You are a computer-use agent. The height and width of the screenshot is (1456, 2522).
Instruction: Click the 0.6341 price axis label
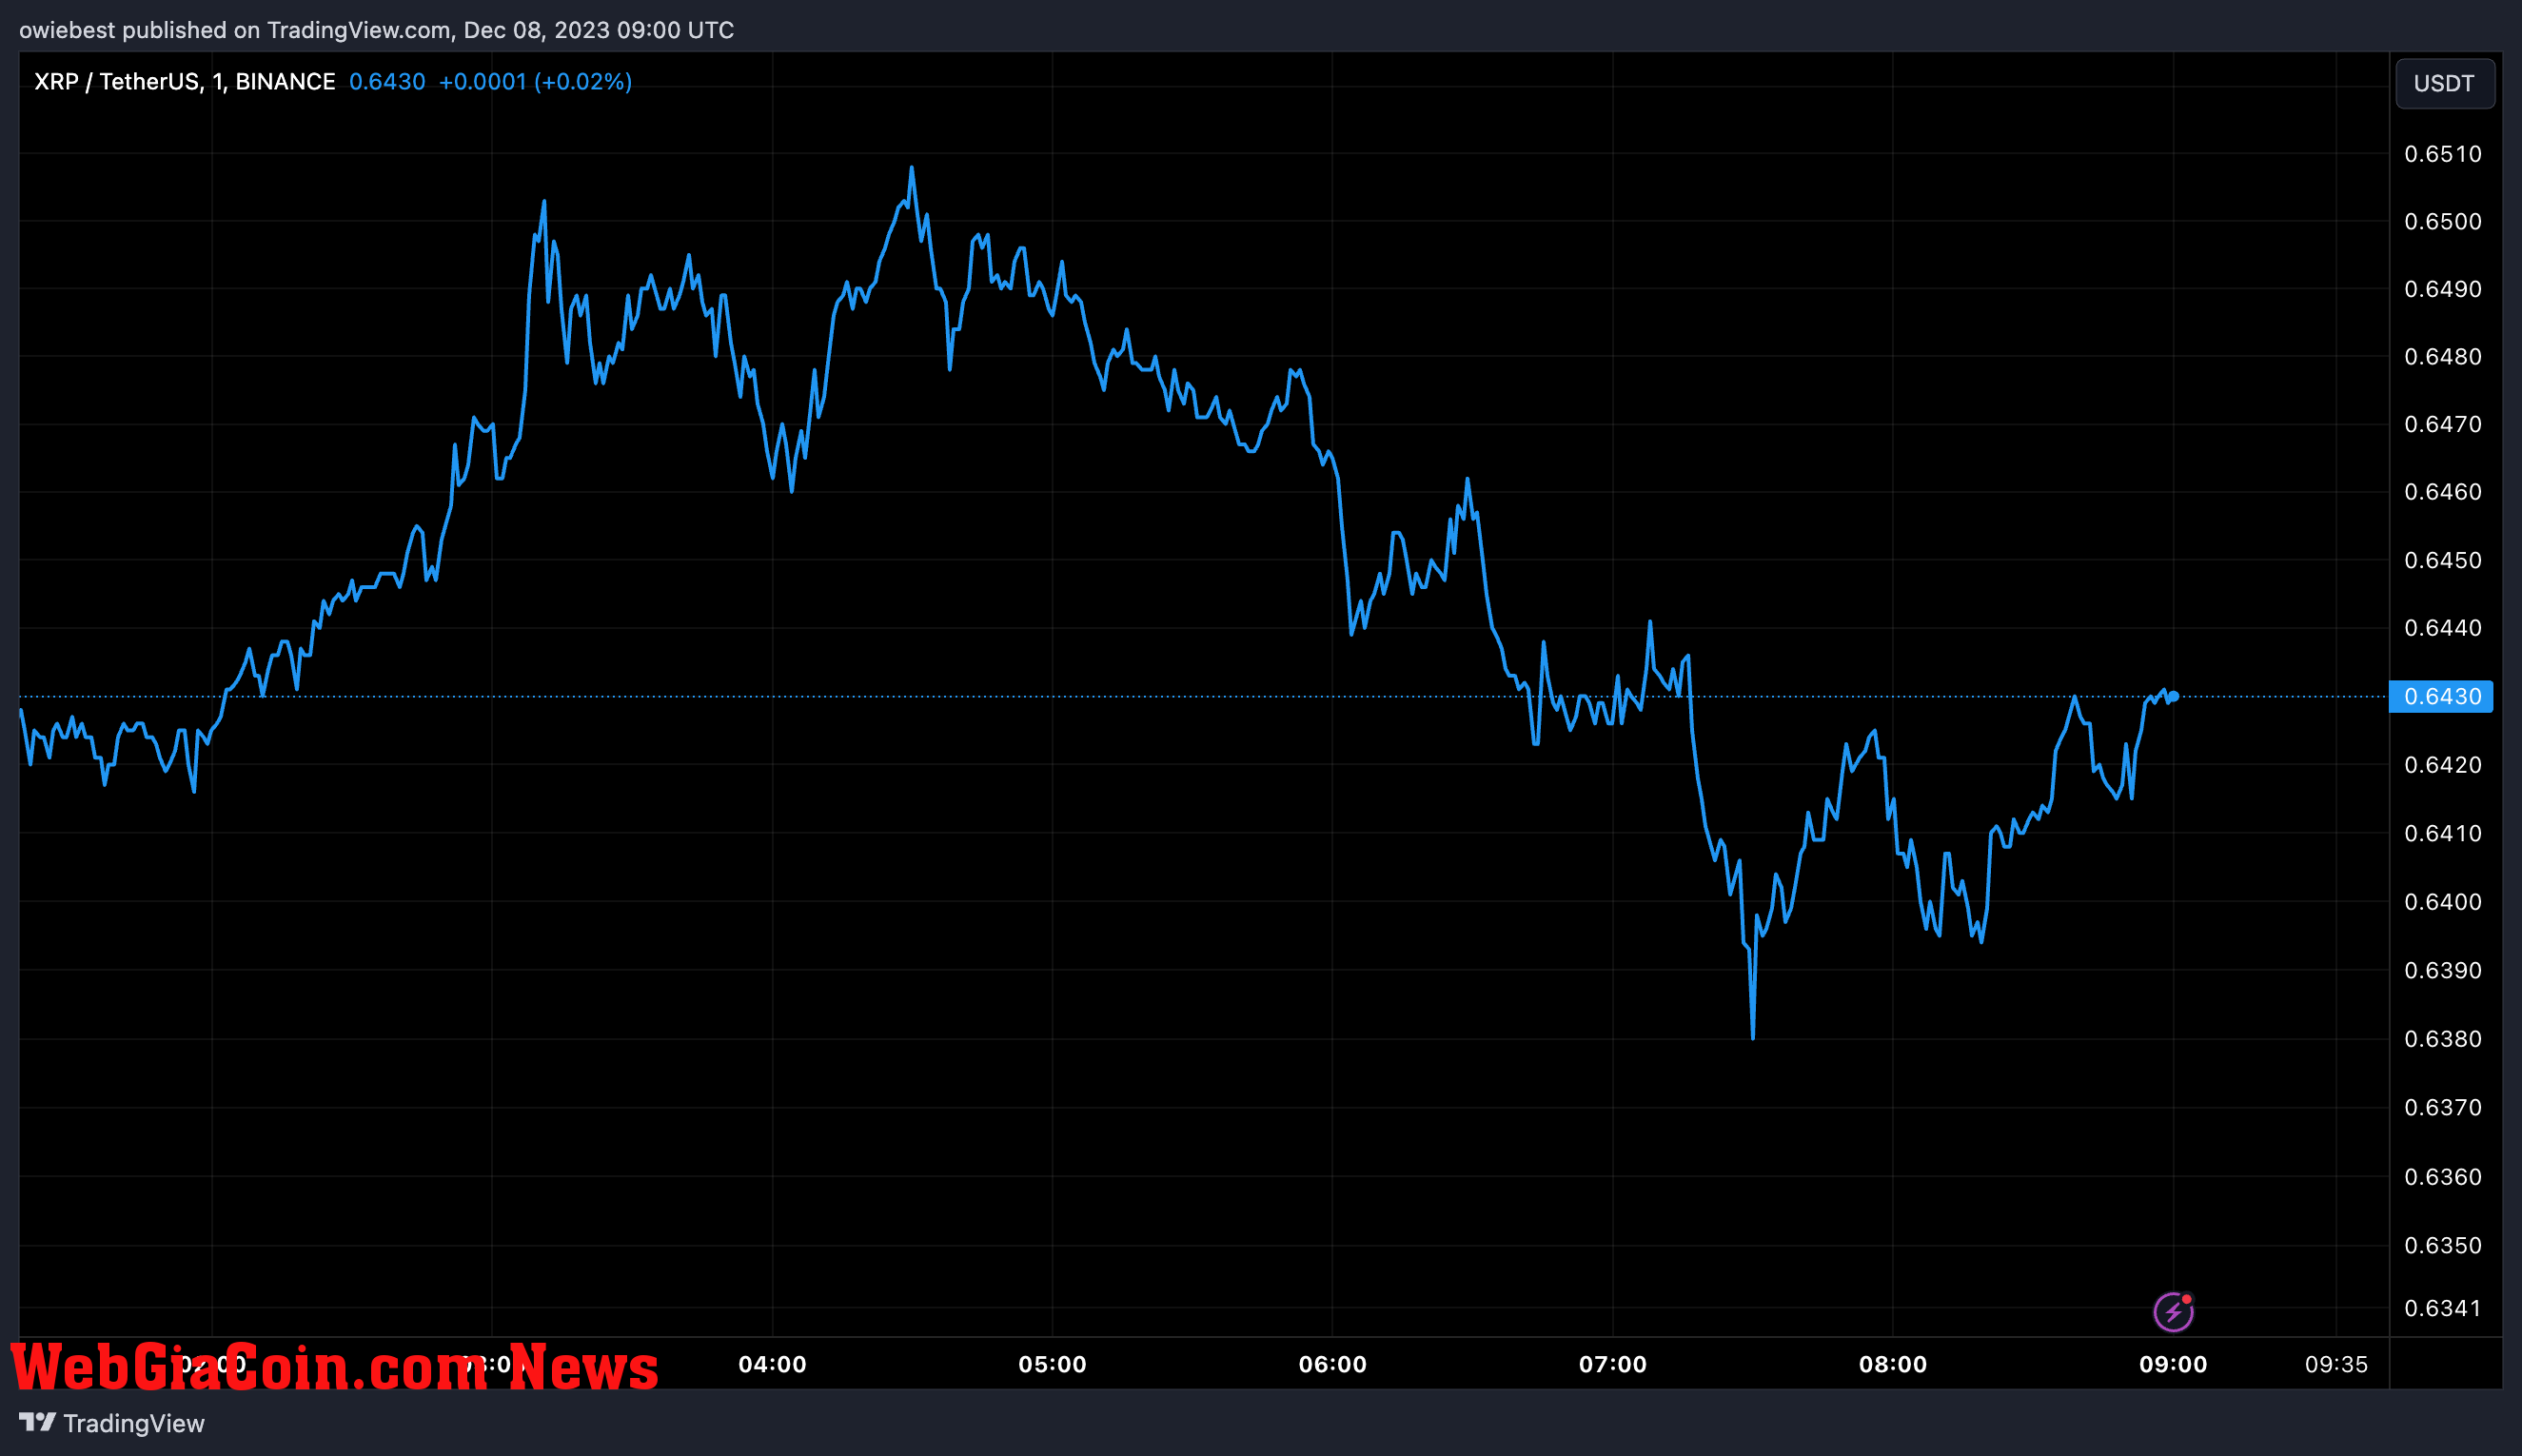click(2442, 1309)
